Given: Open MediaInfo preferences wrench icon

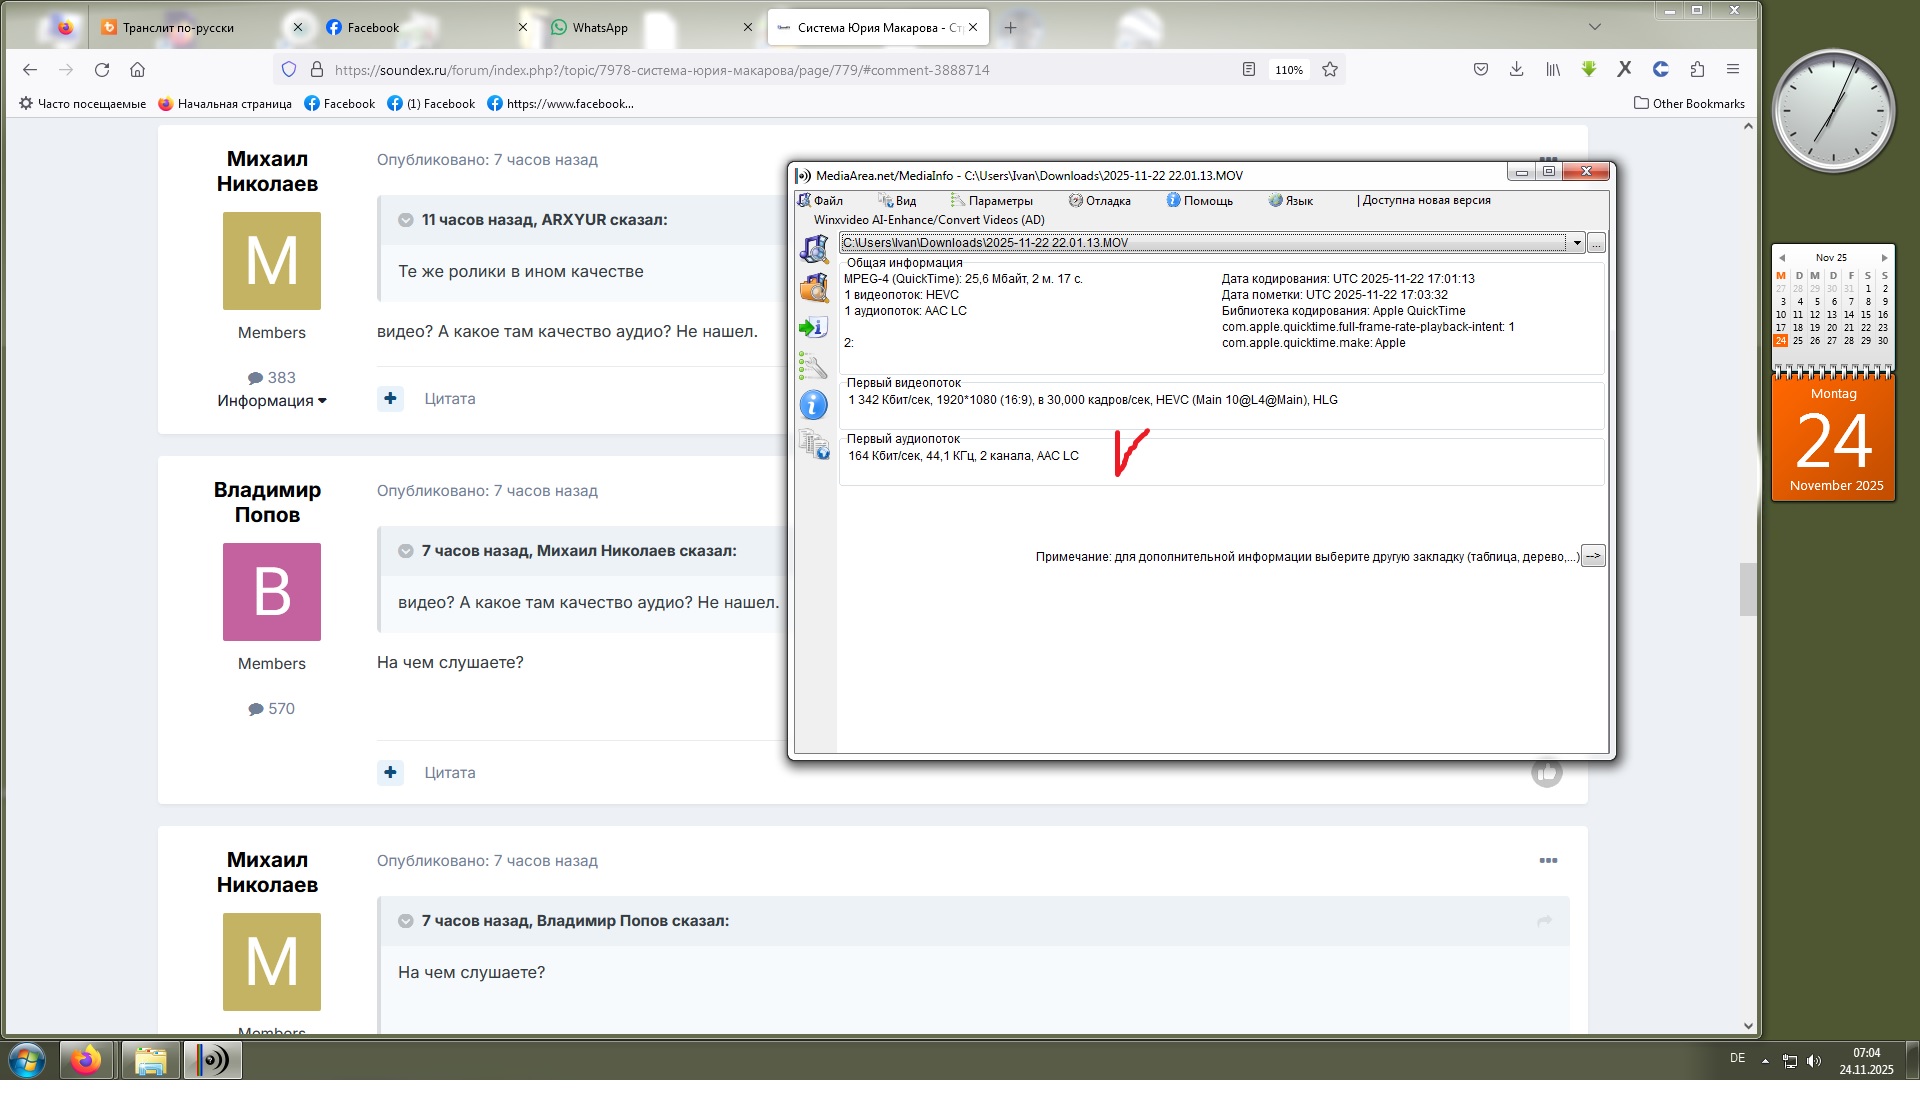Looking at the screenshot, I should coord(813,366).
